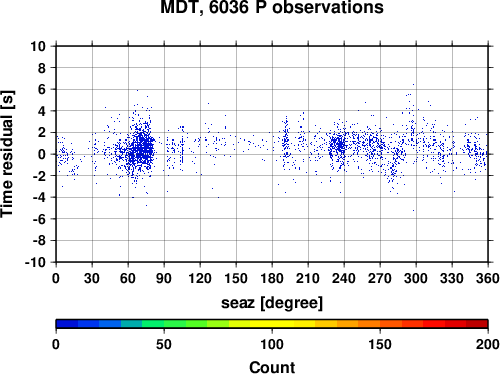Screen dimensions: 500x374
Task: Click the y-axis tick label 10
Action: point(38,46)
